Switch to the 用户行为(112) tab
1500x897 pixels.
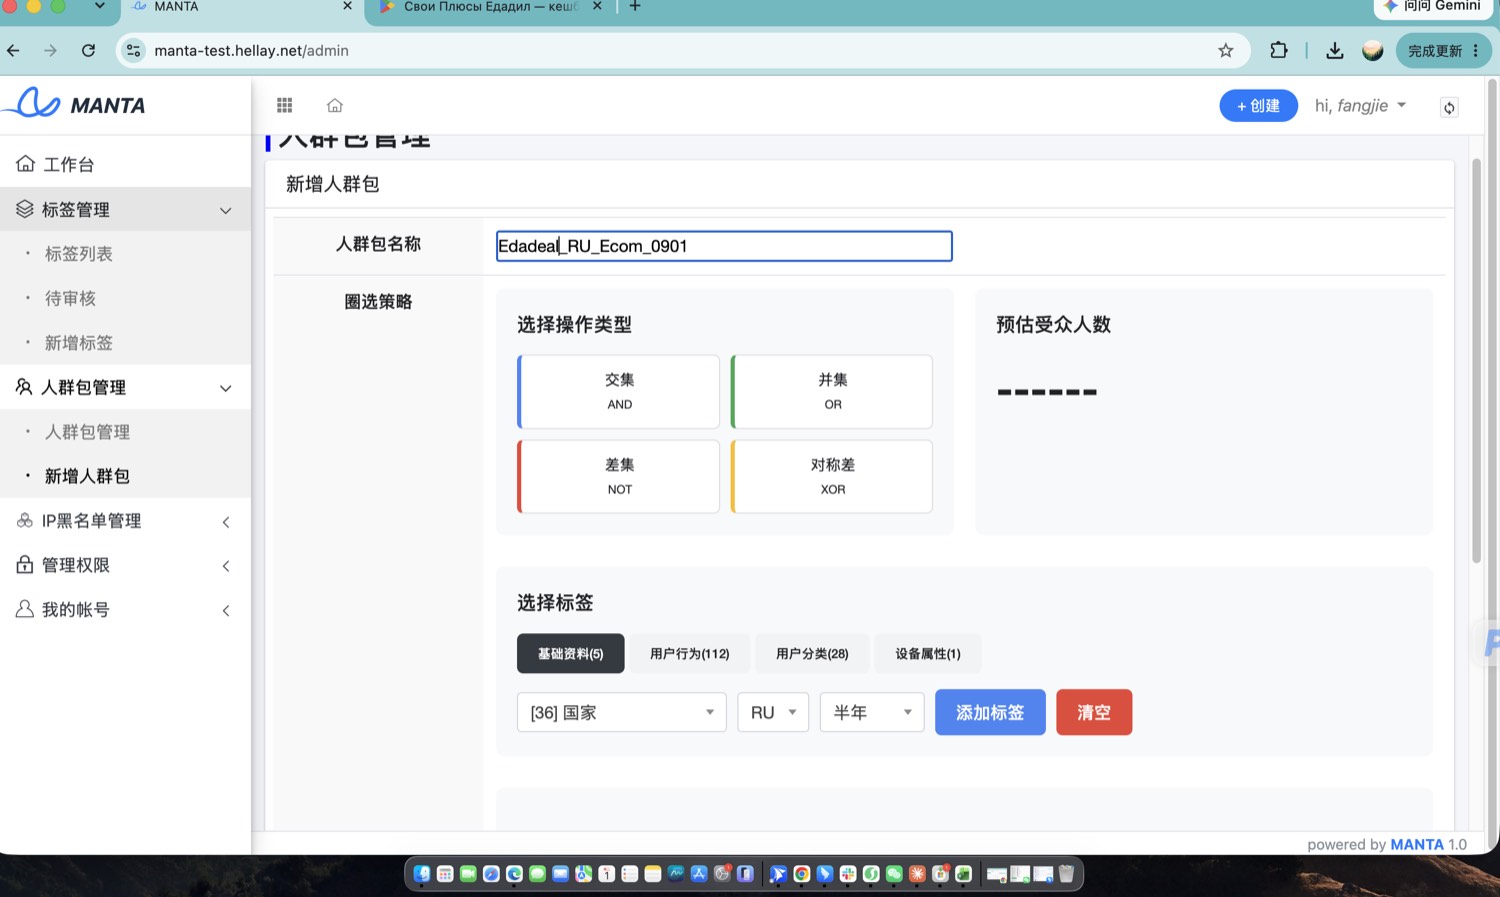(689, 653)
